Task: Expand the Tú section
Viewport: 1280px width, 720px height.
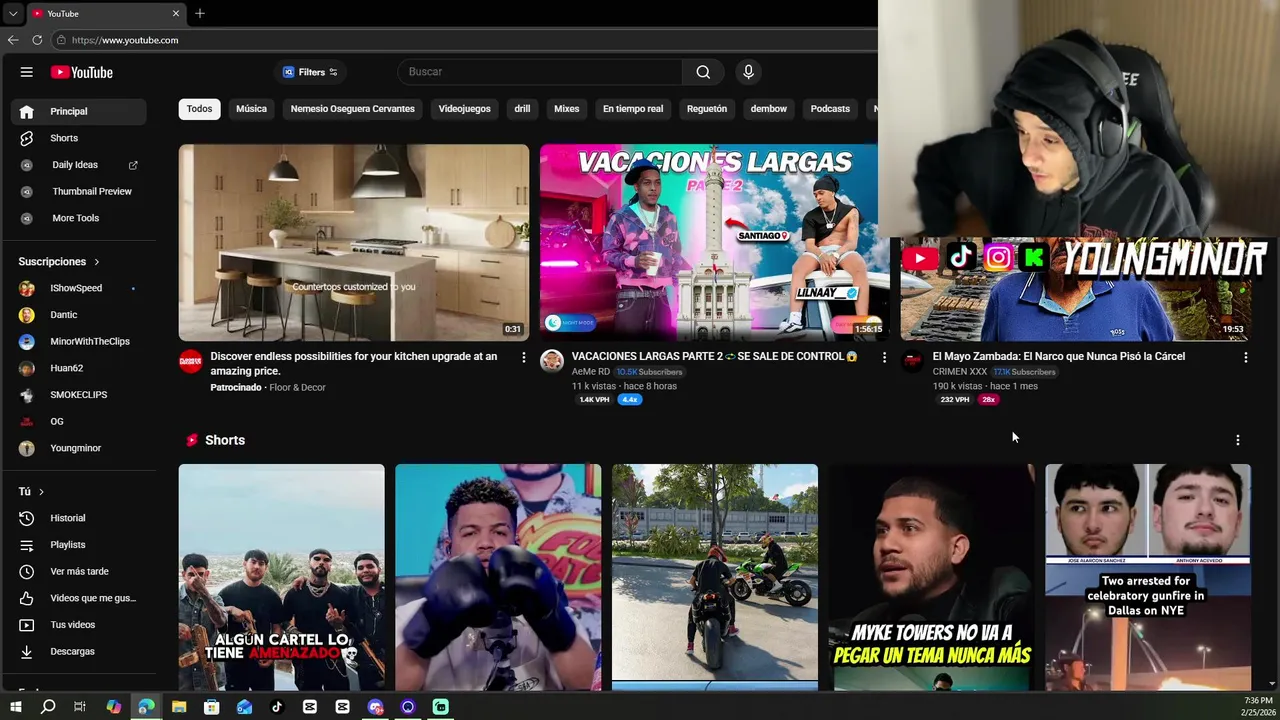Action: click(32, 492)
